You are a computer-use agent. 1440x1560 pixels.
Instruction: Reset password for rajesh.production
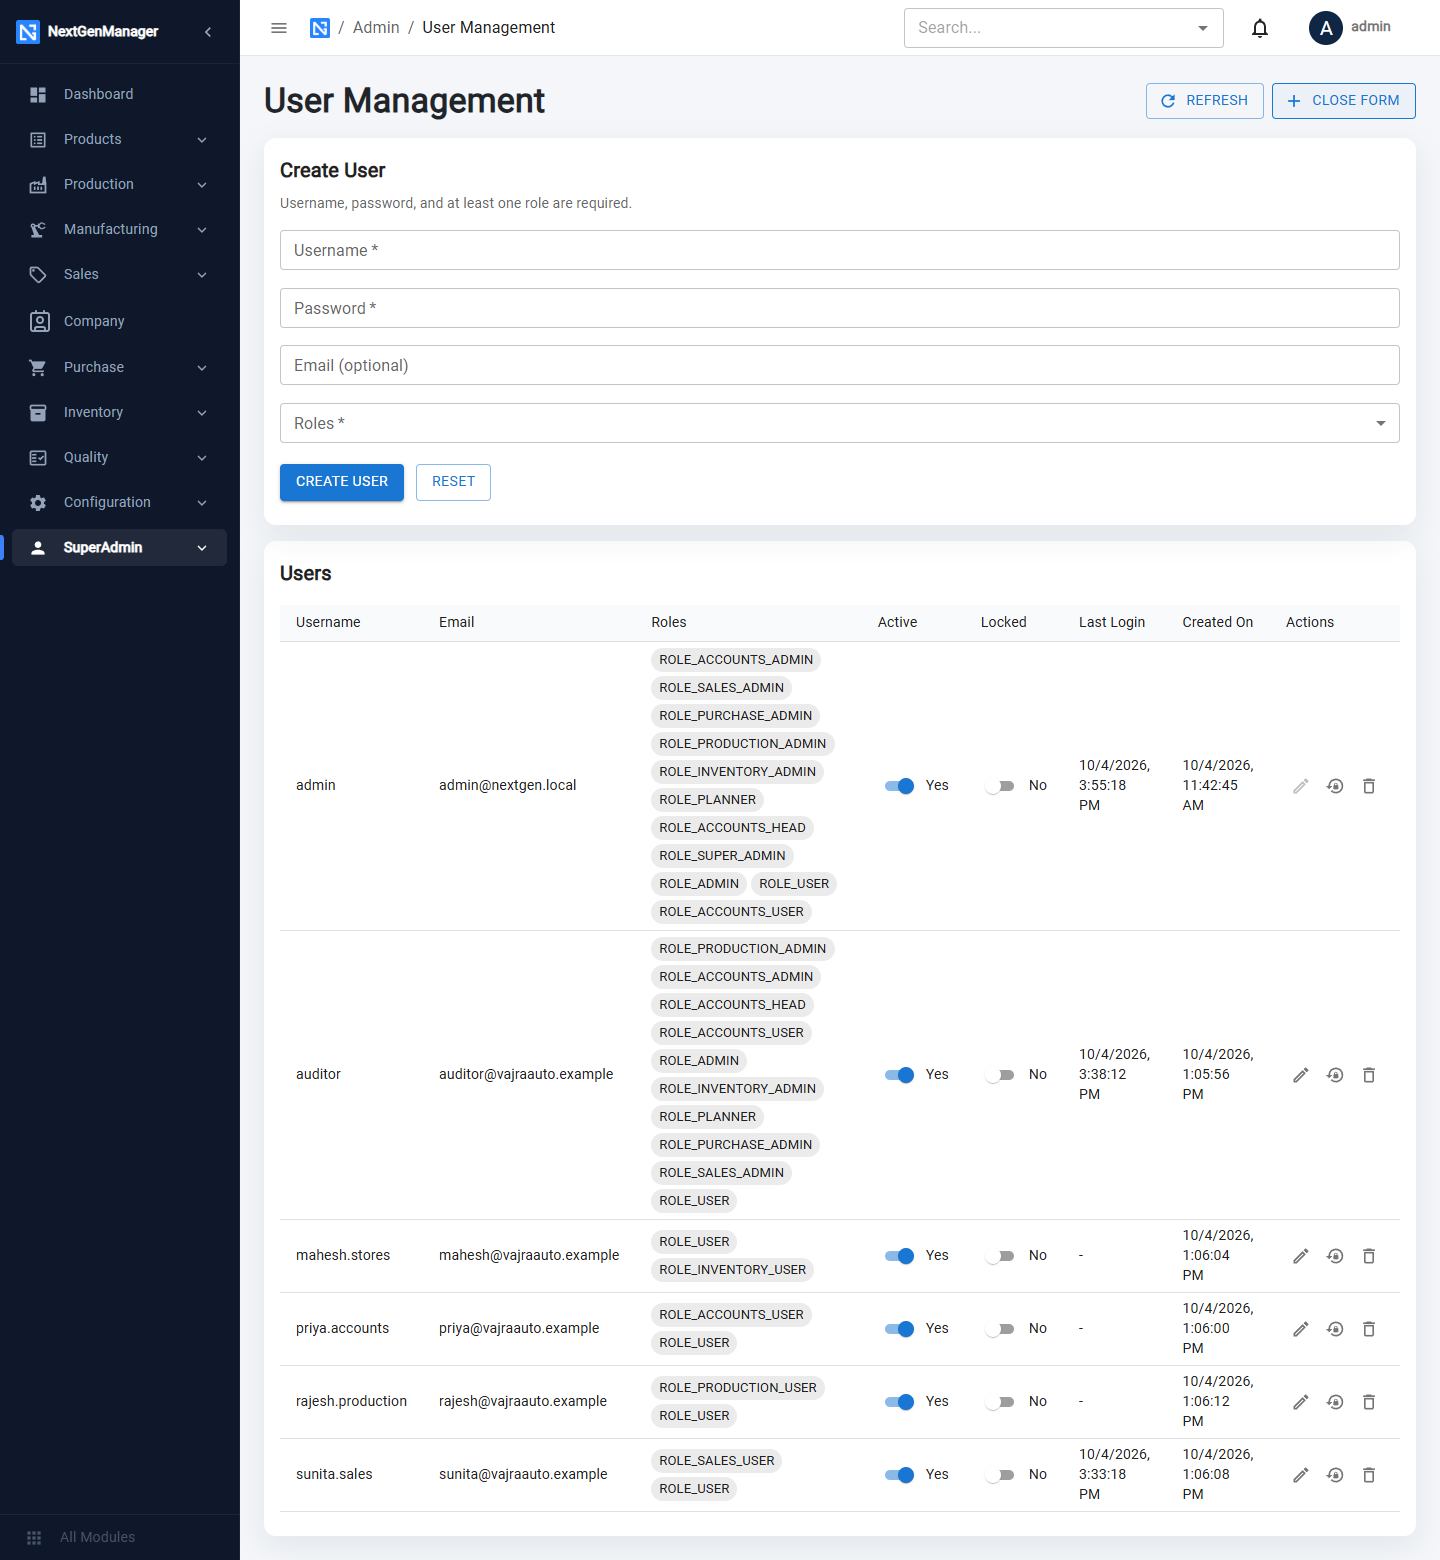[x=1335, y=1402]
